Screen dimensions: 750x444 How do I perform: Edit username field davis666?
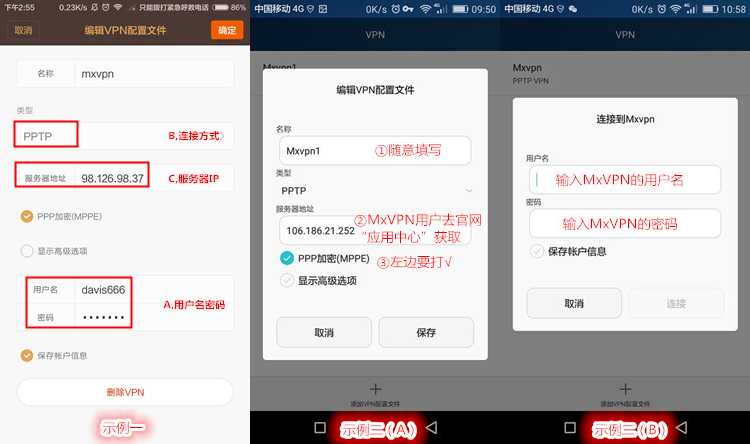(x=125, y=290)
